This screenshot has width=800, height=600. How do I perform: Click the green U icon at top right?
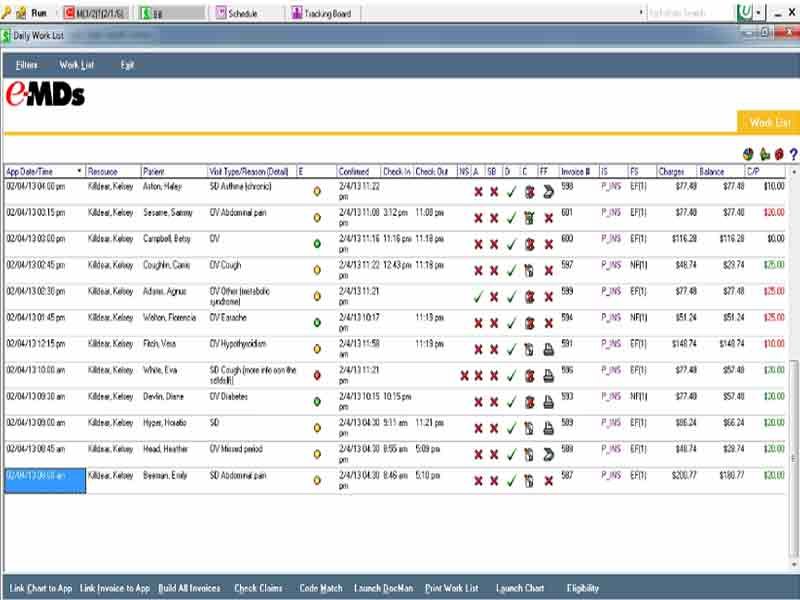coord(745,12)
